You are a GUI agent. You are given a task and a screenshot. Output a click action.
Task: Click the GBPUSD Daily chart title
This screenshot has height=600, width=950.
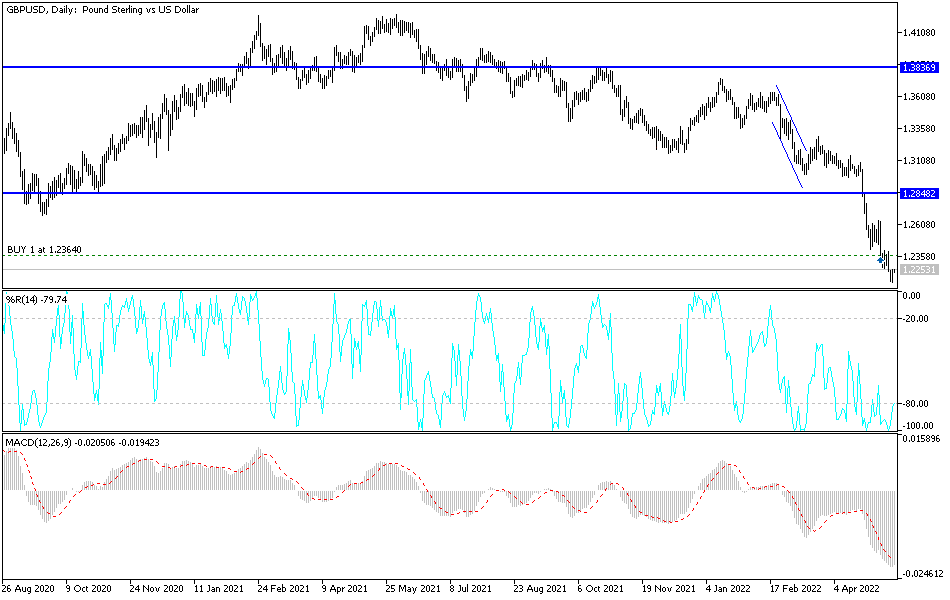[x=102, y=10]
